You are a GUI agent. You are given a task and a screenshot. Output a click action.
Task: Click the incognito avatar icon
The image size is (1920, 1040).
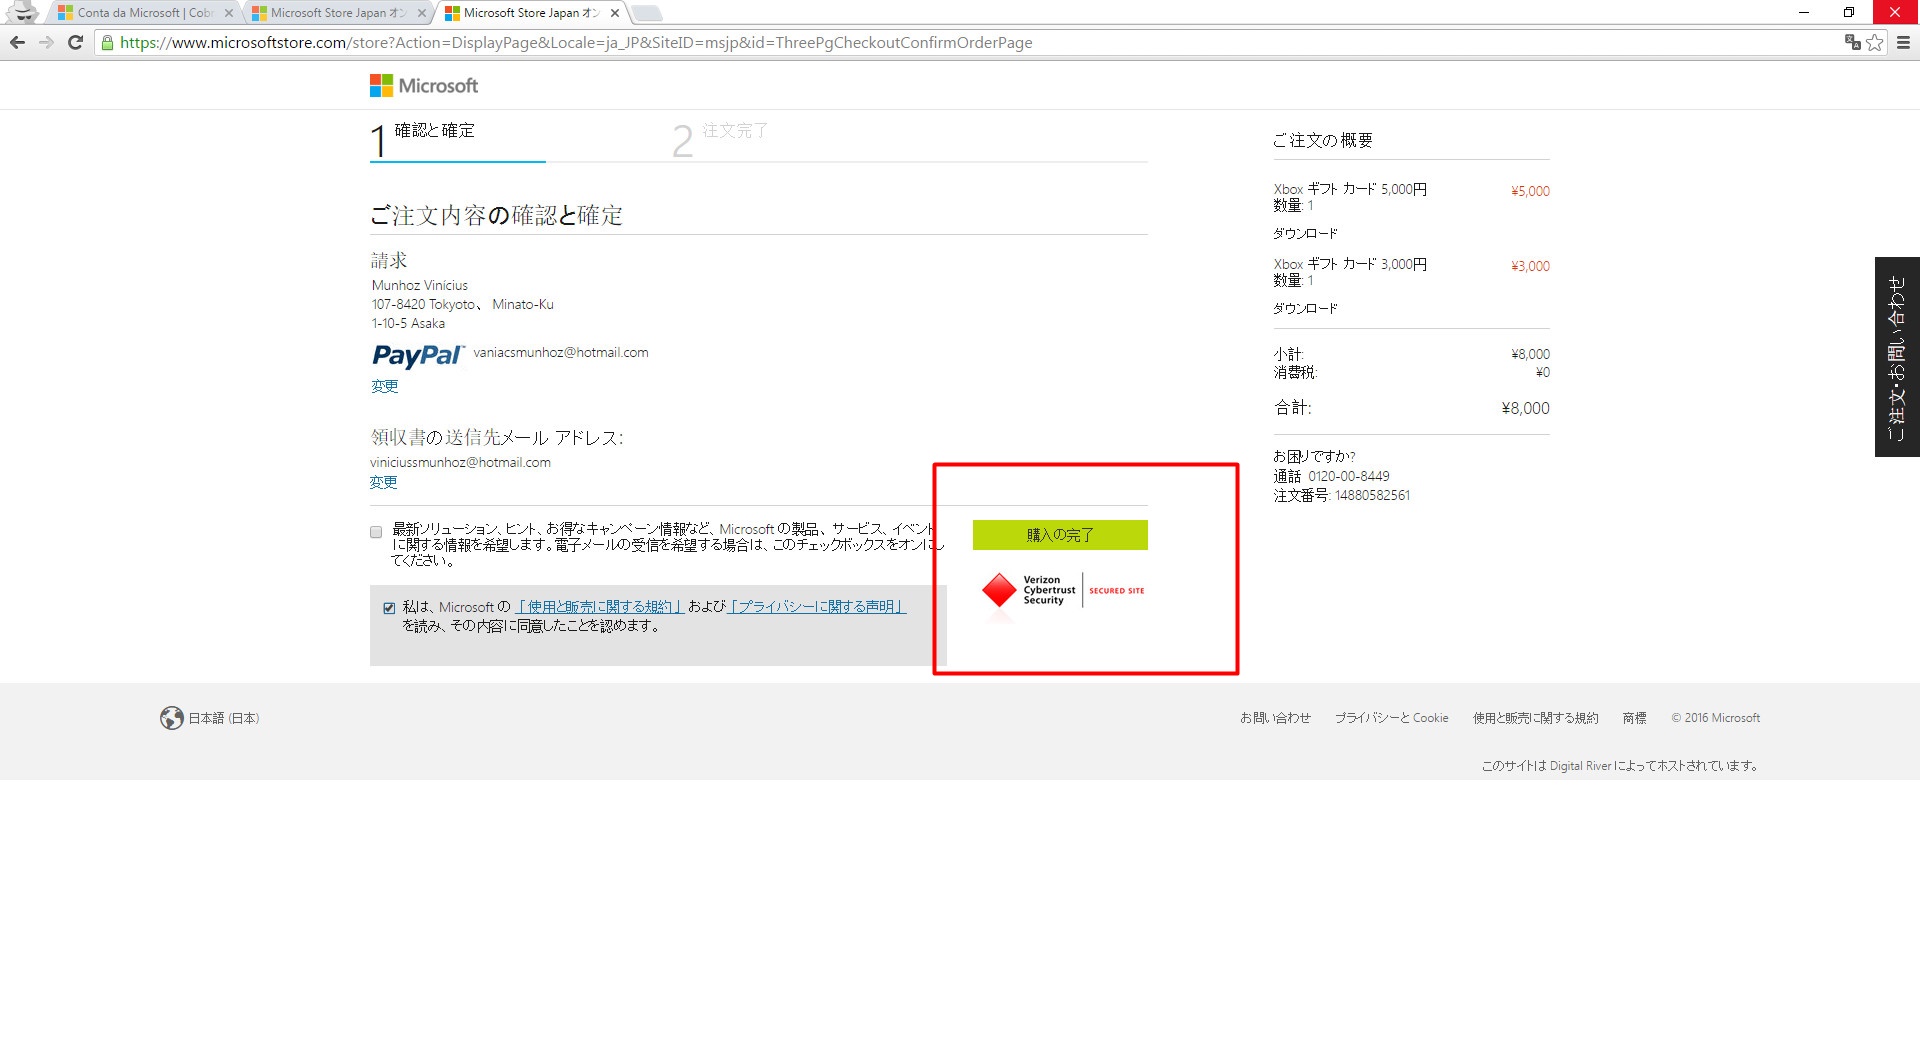(22, 12)
